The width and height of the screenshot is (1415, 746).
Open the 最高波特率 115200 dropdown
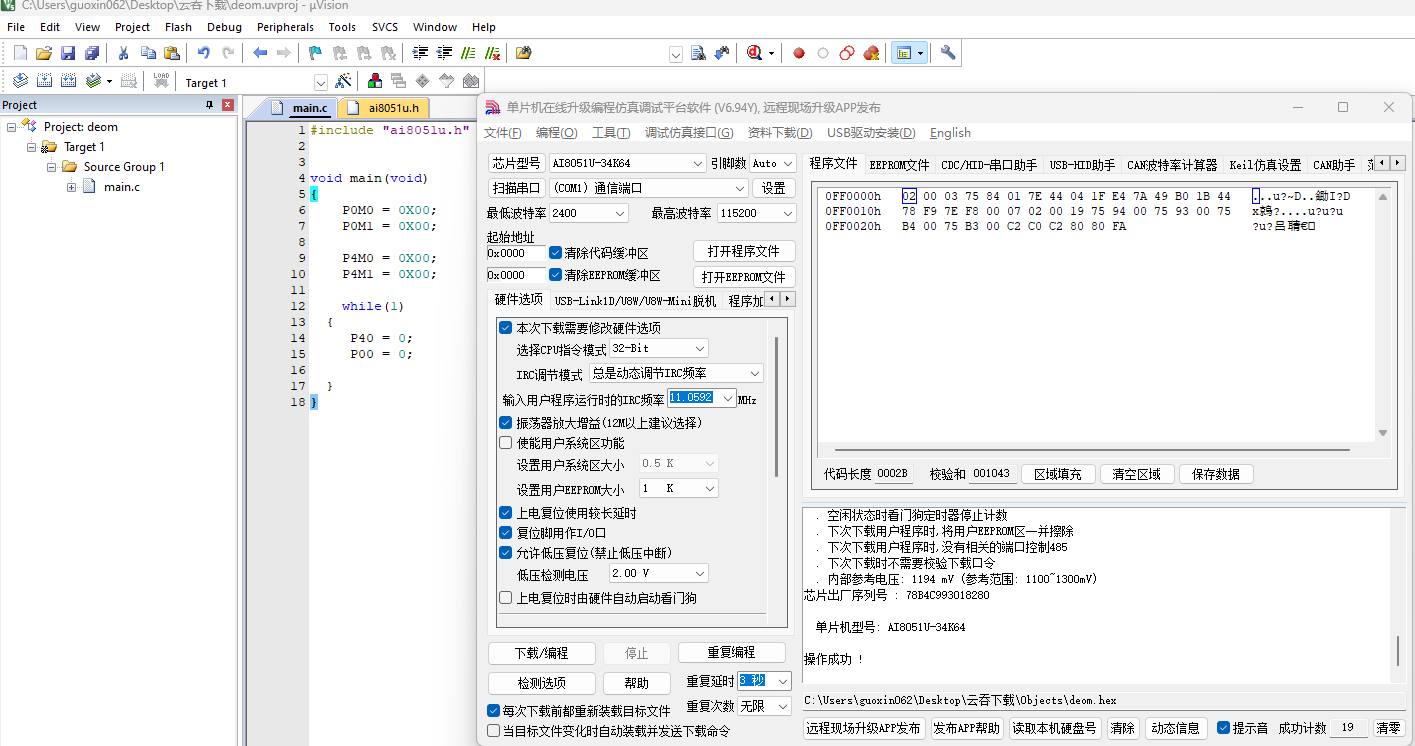pyautogui.click(x=786, y=213)
